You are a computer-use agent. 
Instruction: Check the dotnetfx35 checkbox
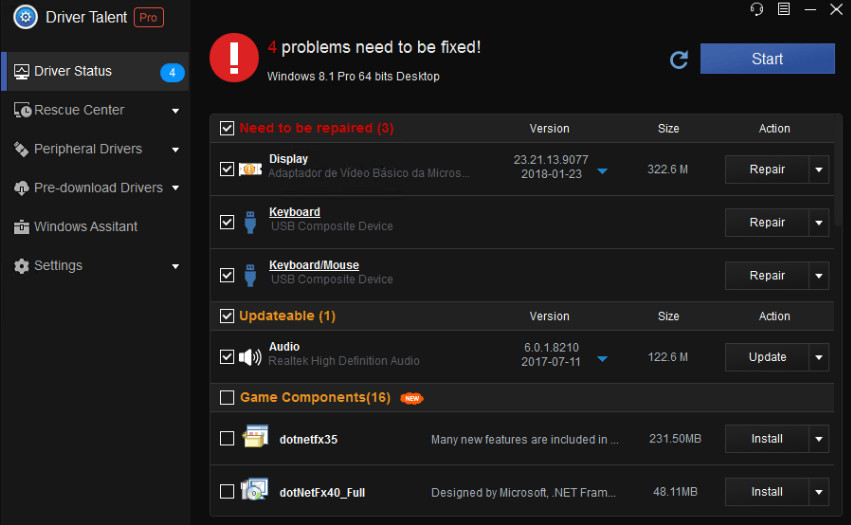click(x=227, y=438)
